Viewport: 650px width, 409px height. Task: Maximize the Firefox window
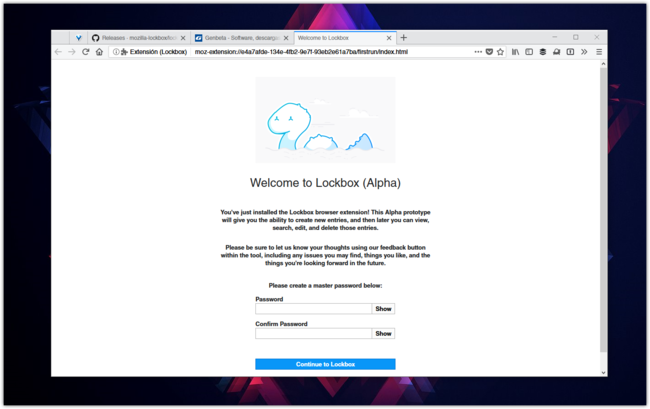coord(576,37)
